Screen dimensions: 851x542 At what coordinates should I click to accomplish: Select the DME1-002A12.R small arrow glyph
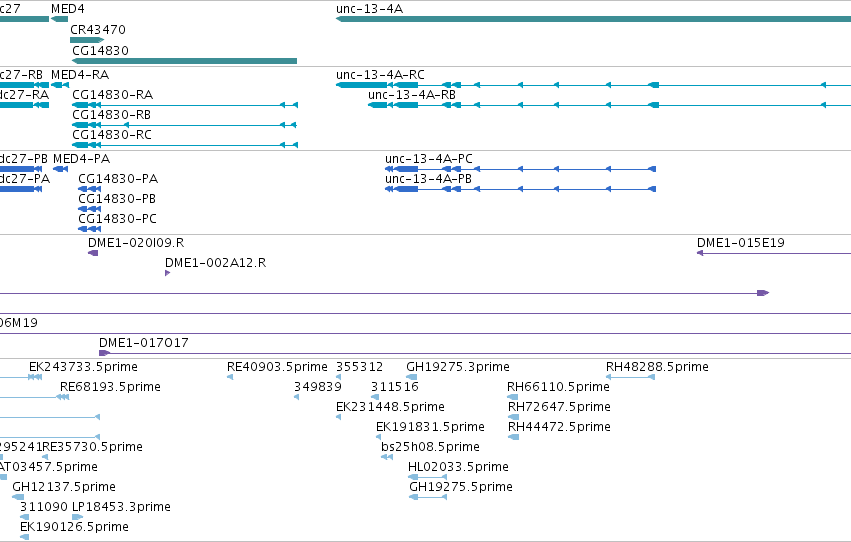168,273
